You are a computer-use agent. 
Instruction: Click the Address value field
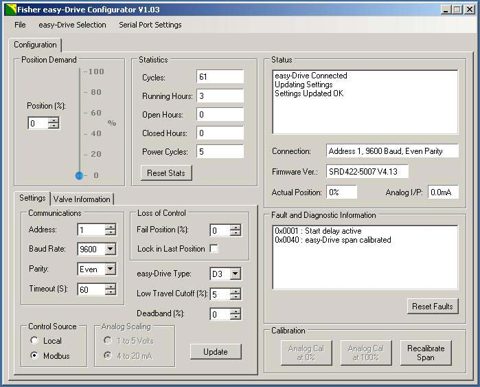click(91, 230)
